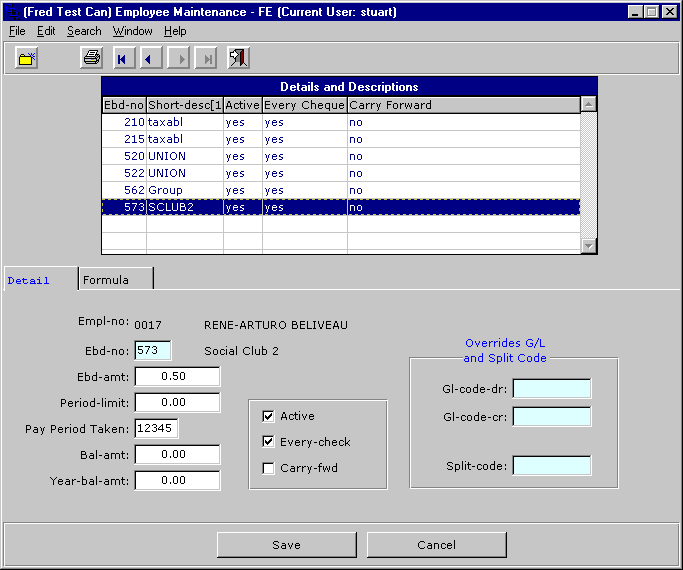Click the next record arrow
Viewport: 683px width, 570px height.
click(x=179, y=58)
